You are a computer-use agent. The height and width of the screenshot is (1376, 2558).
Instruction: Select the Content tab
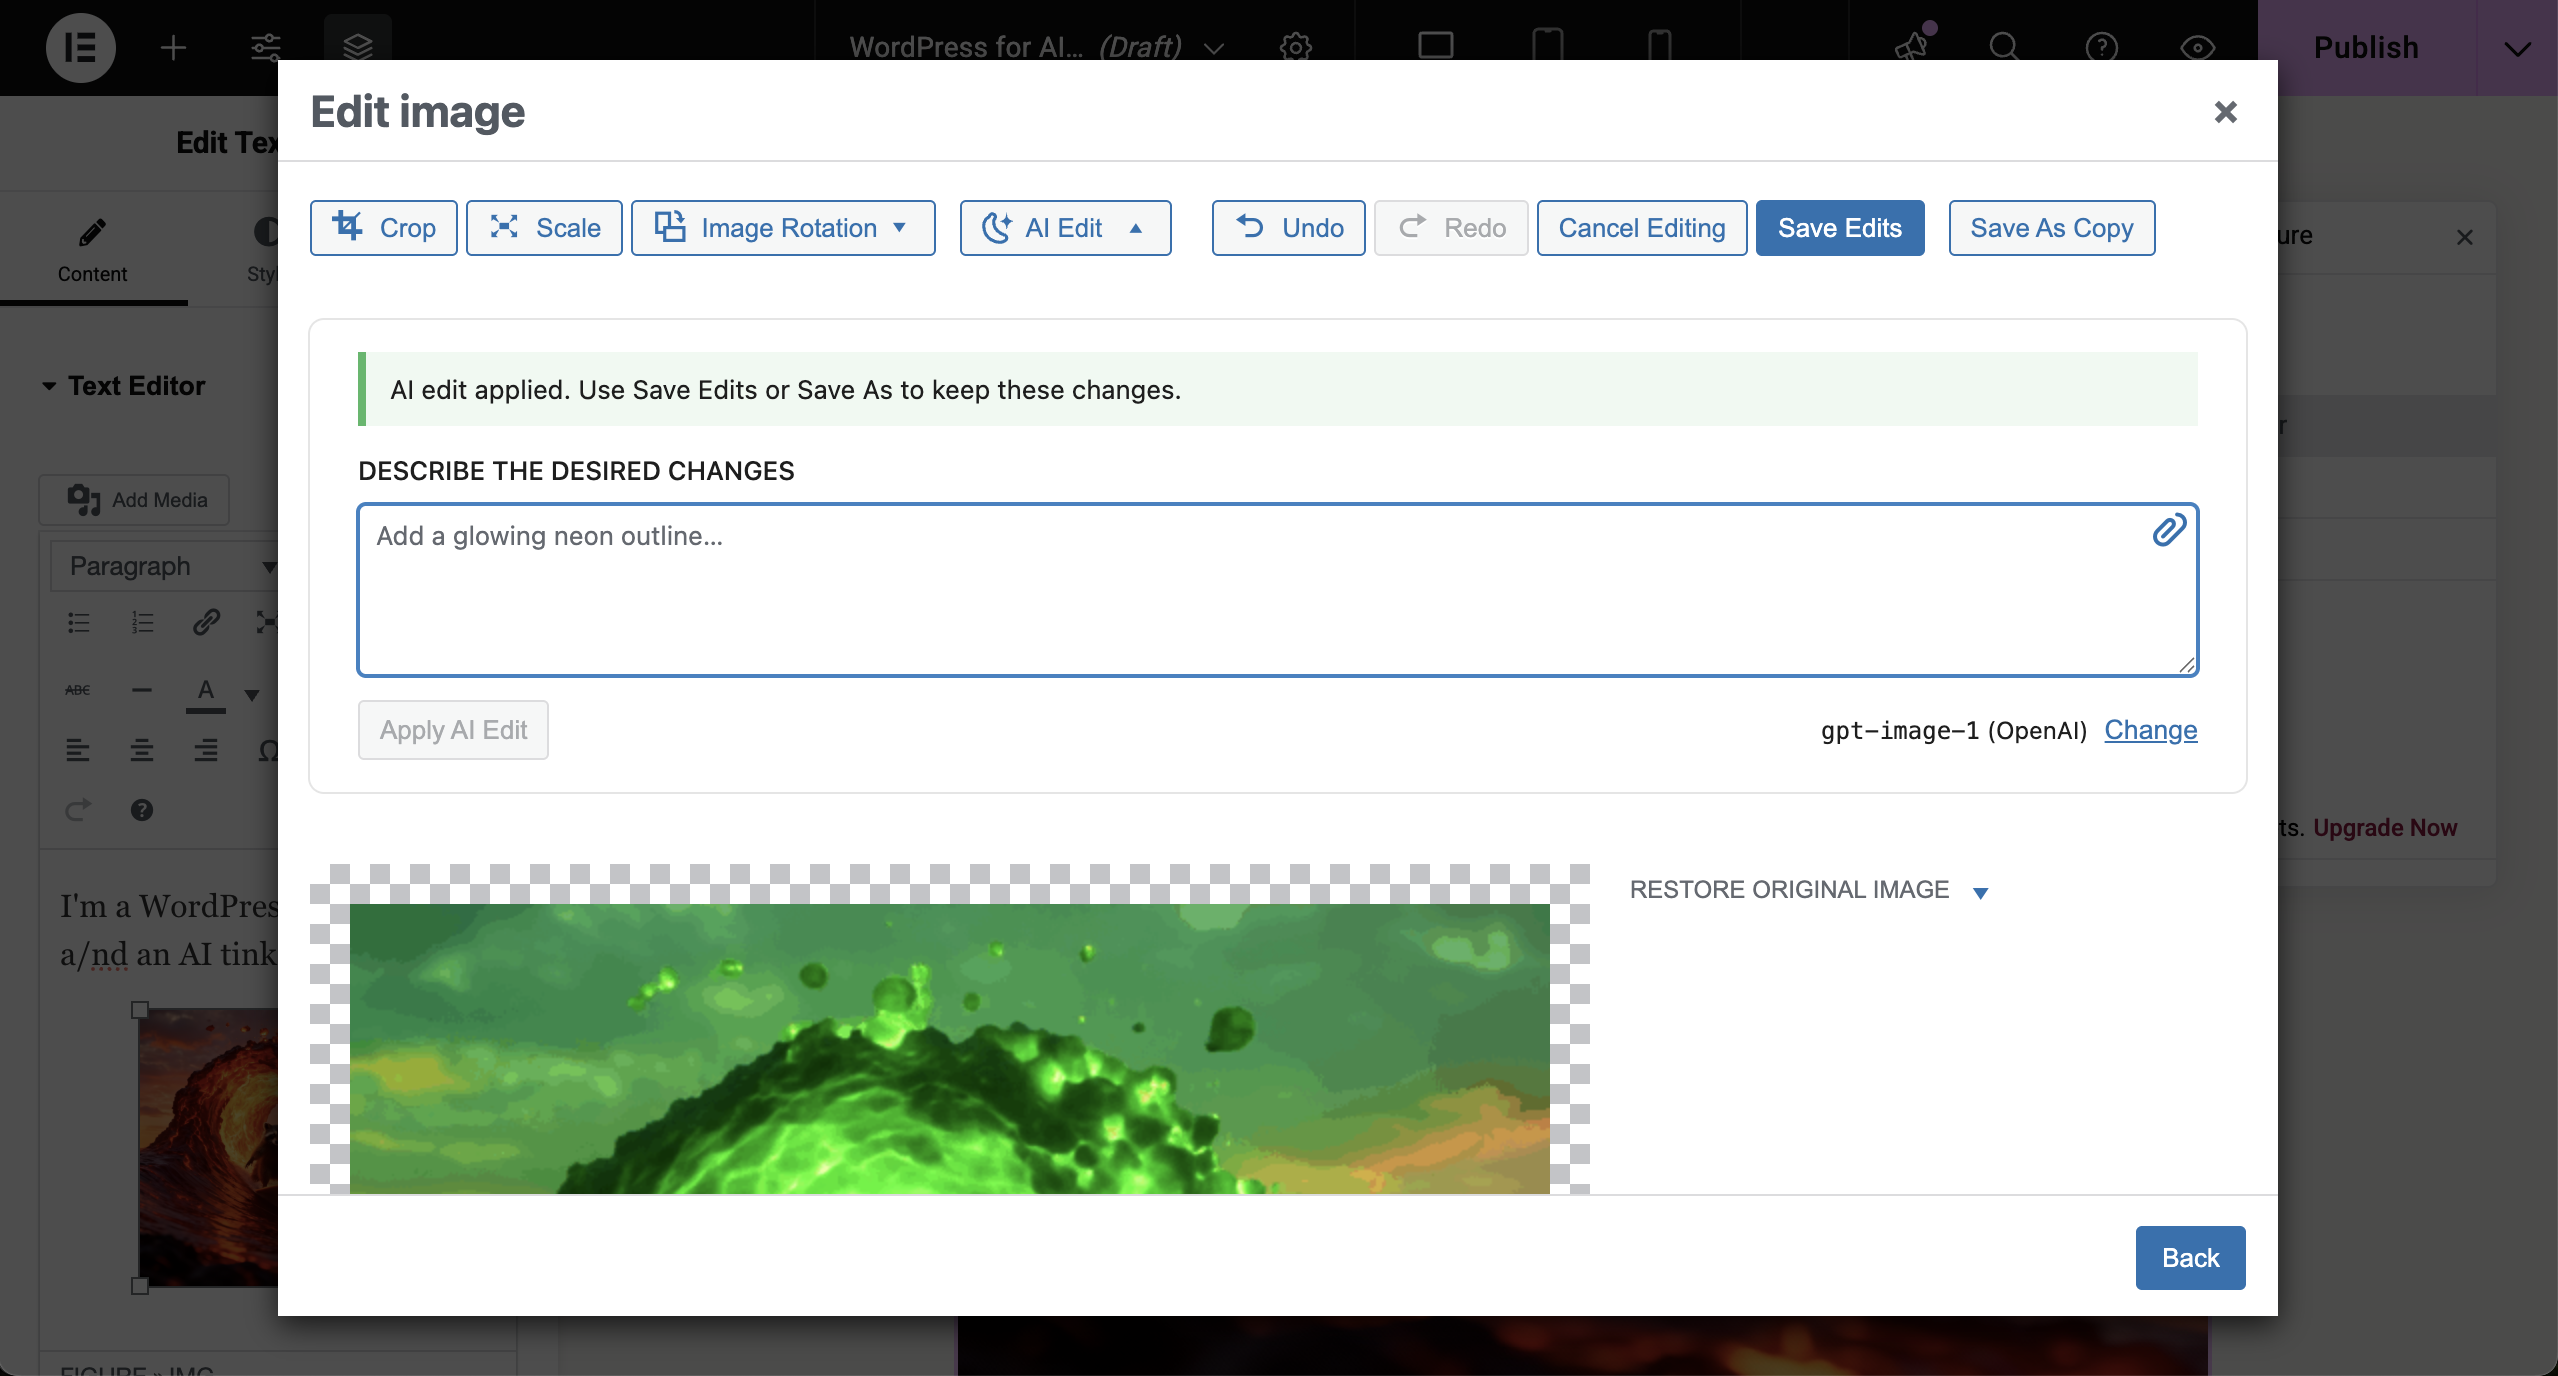[92, 250]
